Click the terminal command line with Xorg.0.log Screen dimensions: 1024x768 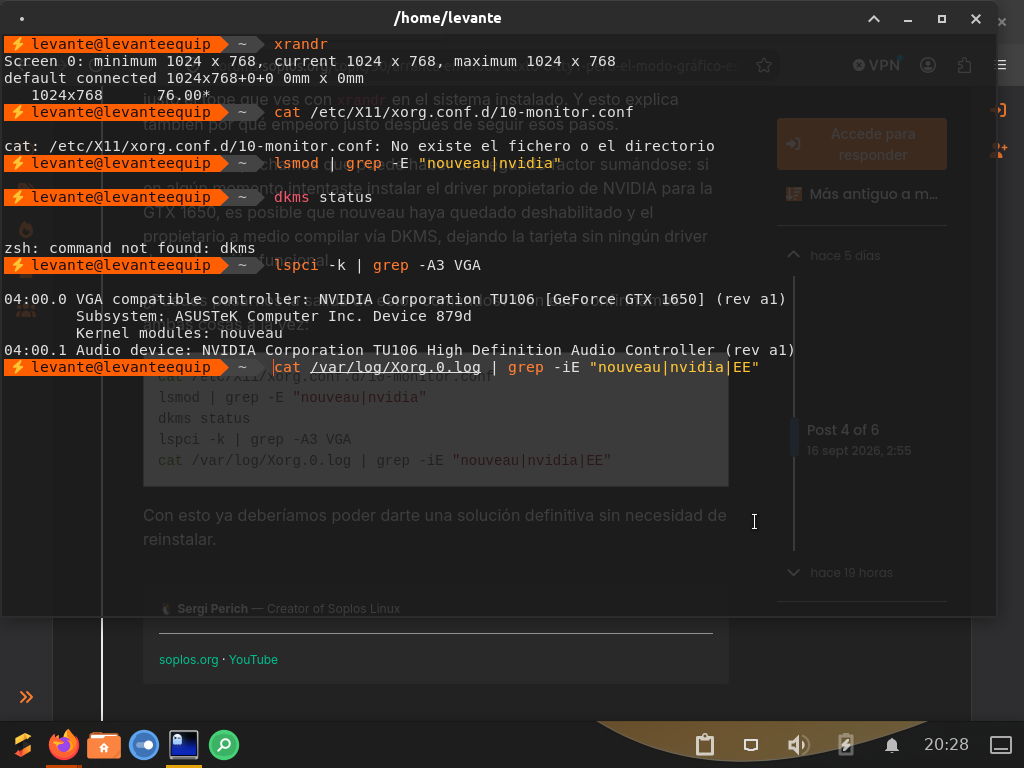pos(516,367)
